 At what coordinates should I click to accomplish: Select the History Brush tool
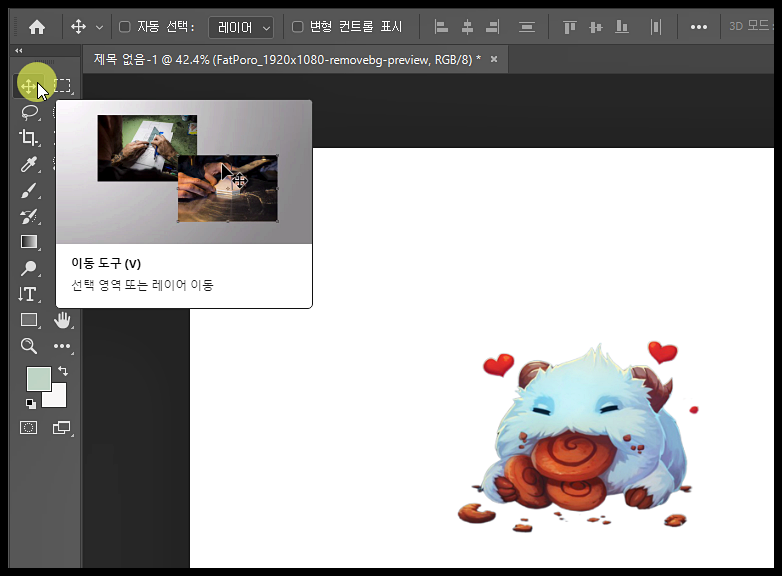tap(29, 216)
